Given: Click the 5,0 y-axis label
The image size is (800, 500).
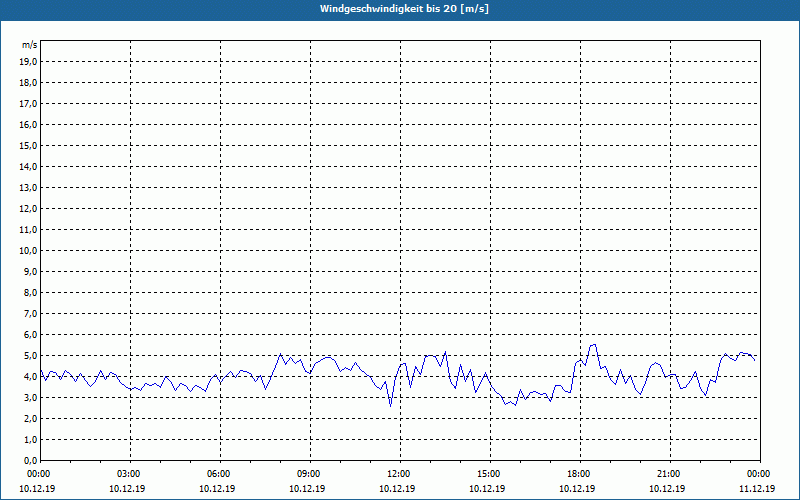Looking at the screenshot, I should (x=30, y=356).
